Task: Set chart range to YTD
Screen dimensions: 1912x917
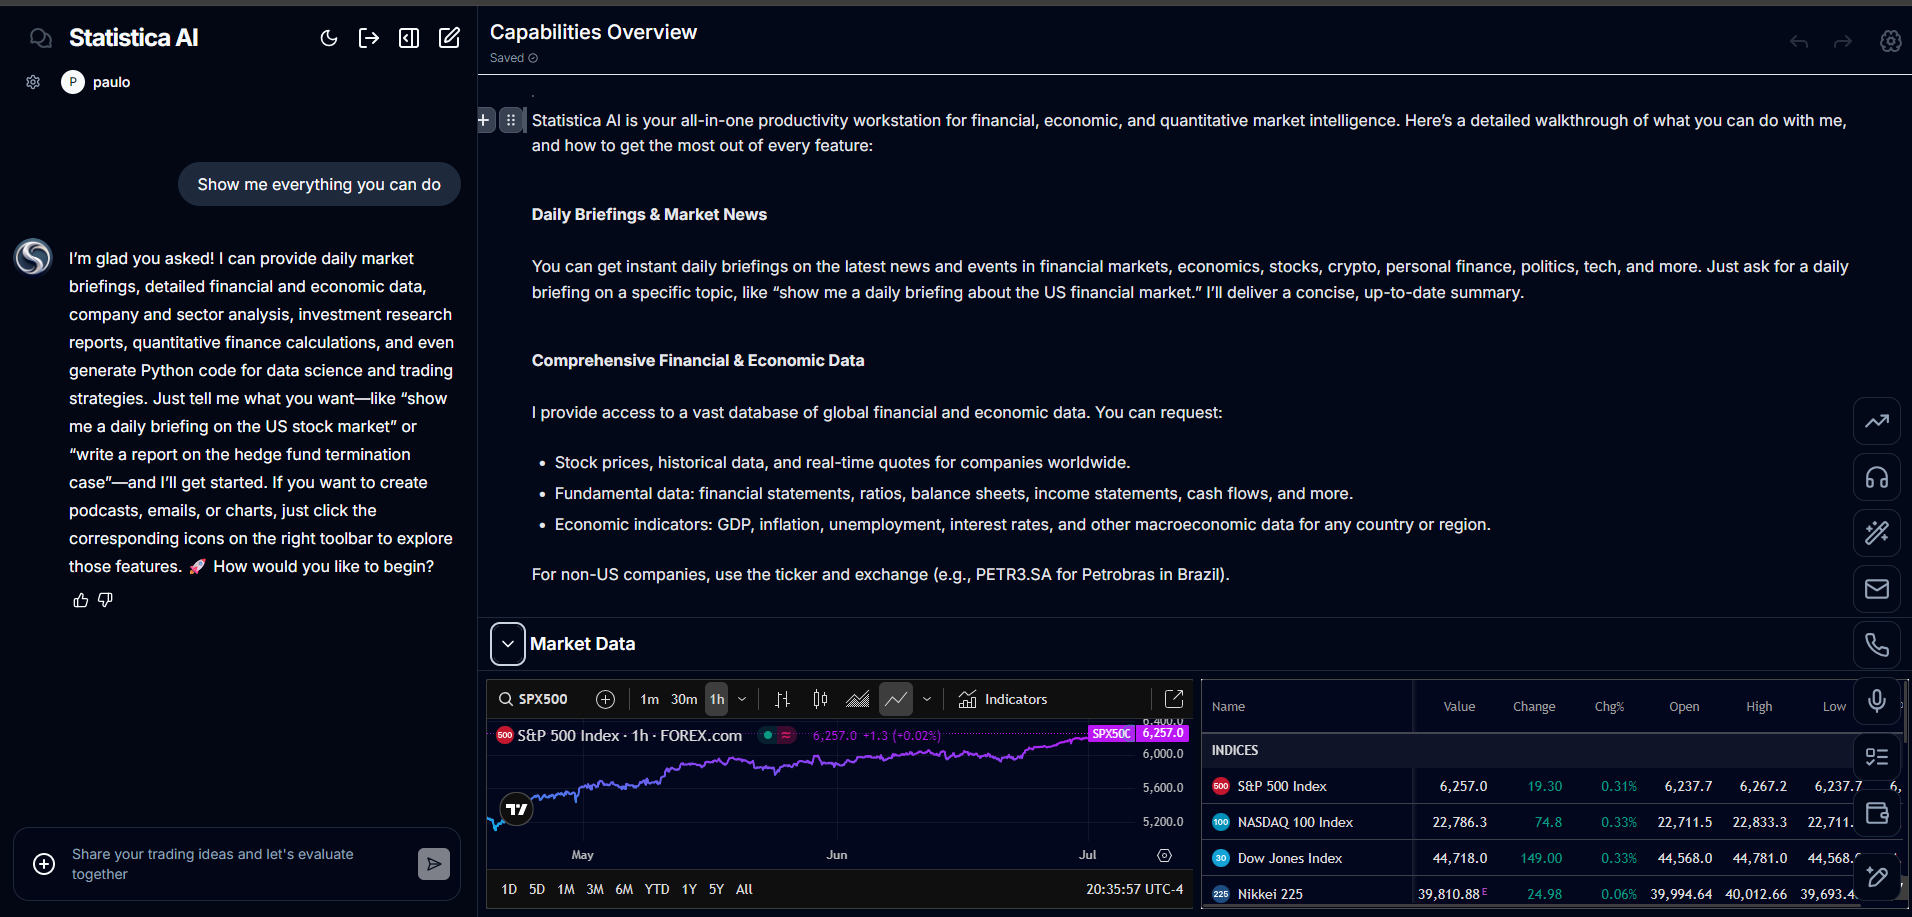Action: 657,889
